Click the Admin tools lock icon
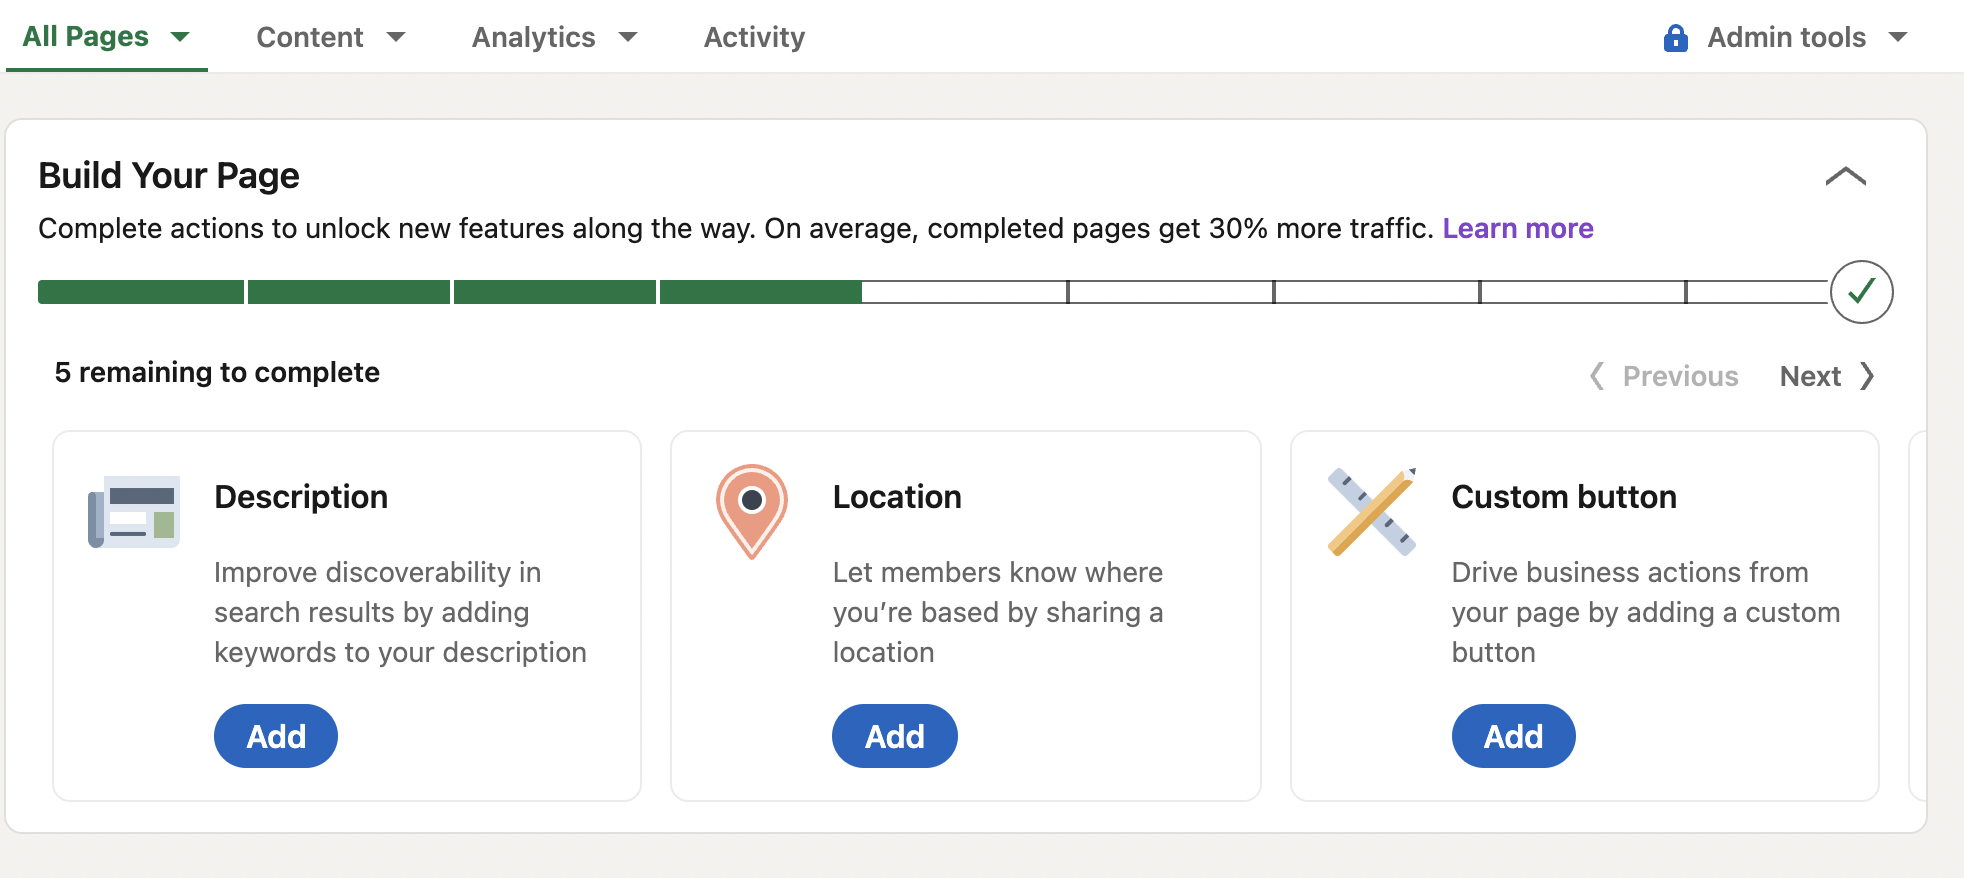Viewport: 1964px width, 878px height. [1676, 38]
